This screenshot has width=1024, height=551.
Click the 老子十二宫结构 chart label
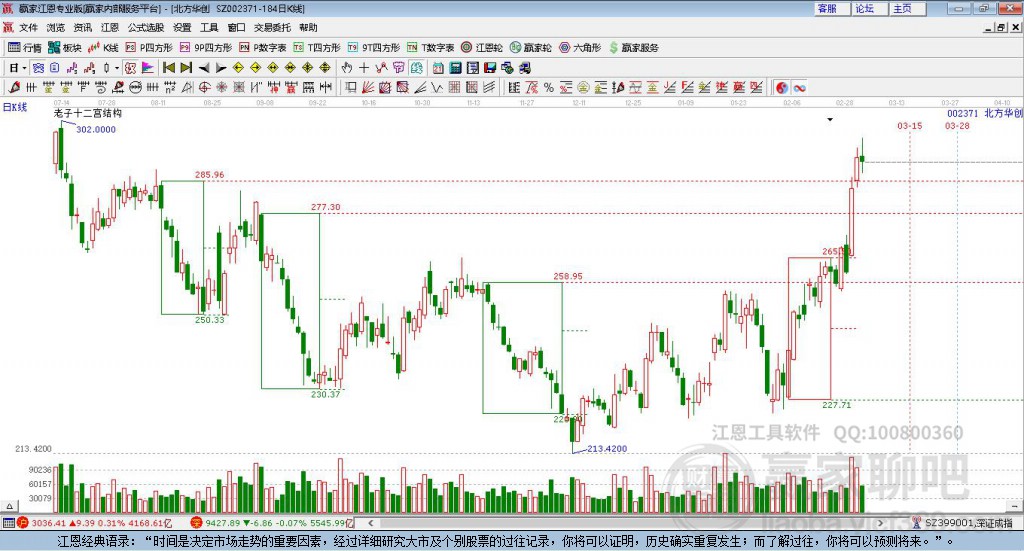click(x=88, y=113)
